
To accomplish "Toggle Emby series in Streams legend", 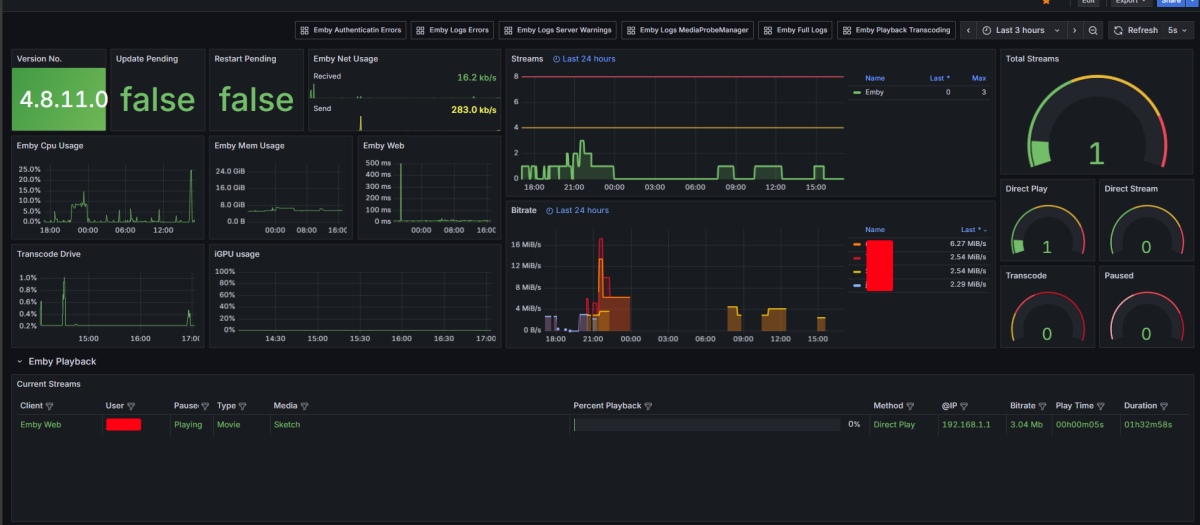I will 873,92.
